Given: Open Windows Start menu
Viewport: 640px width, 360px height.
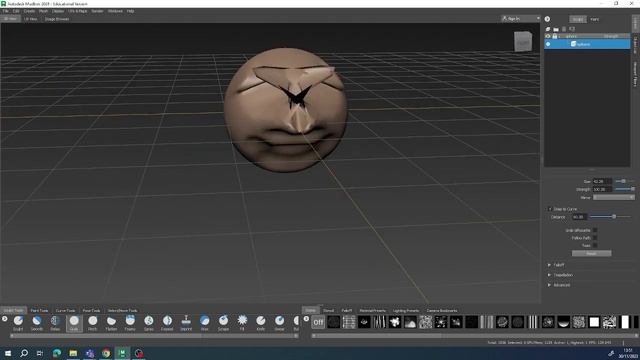Looking at the screenshot, I should point(8,353).
